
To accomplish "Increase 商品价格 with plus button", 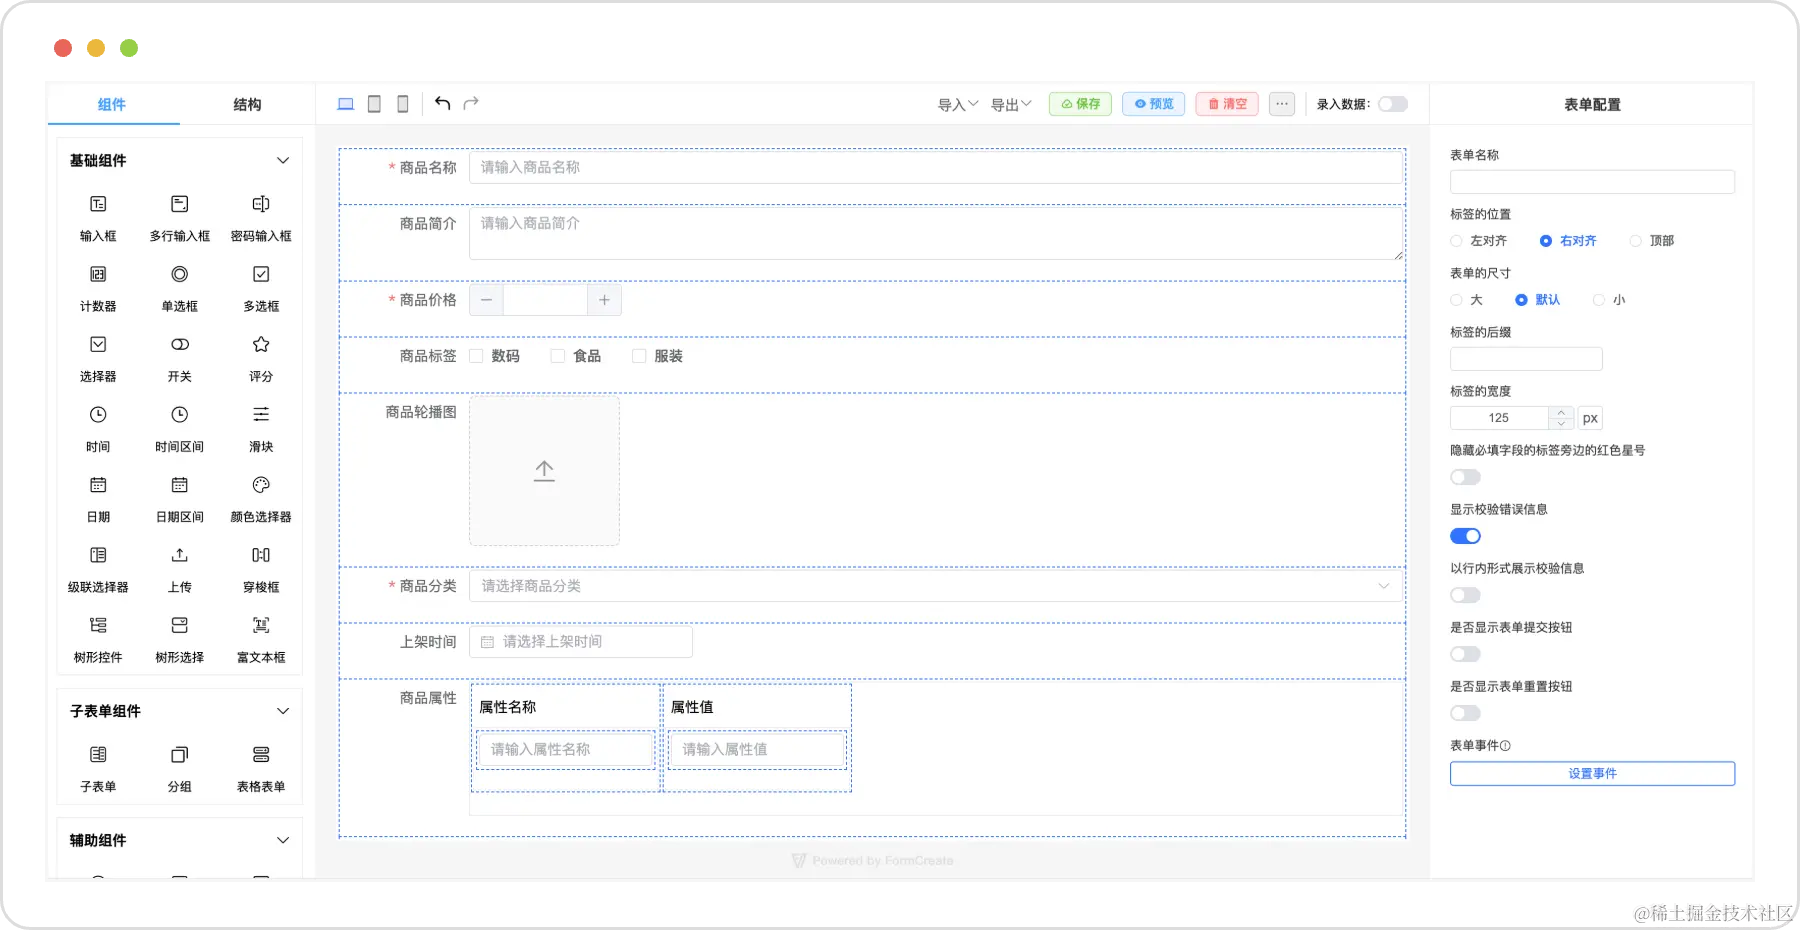I will (604, 300).
